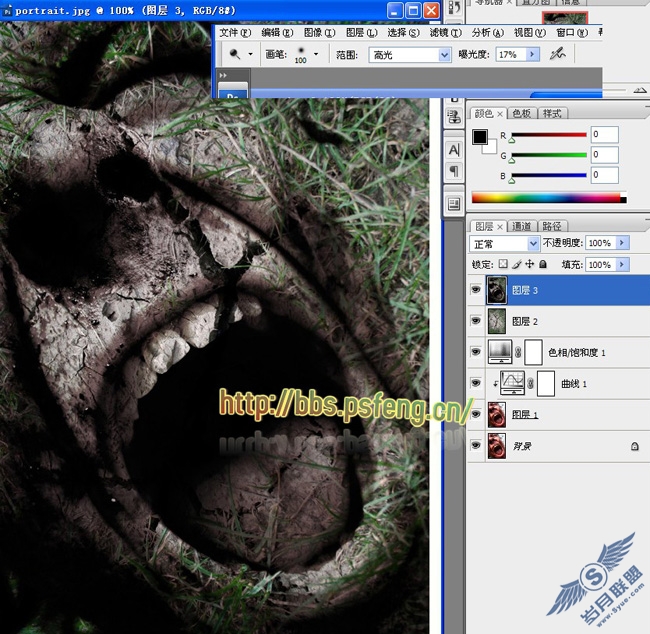
Task: Hide 曲线 1 layer eye icon
Action: tap(476, 383)
